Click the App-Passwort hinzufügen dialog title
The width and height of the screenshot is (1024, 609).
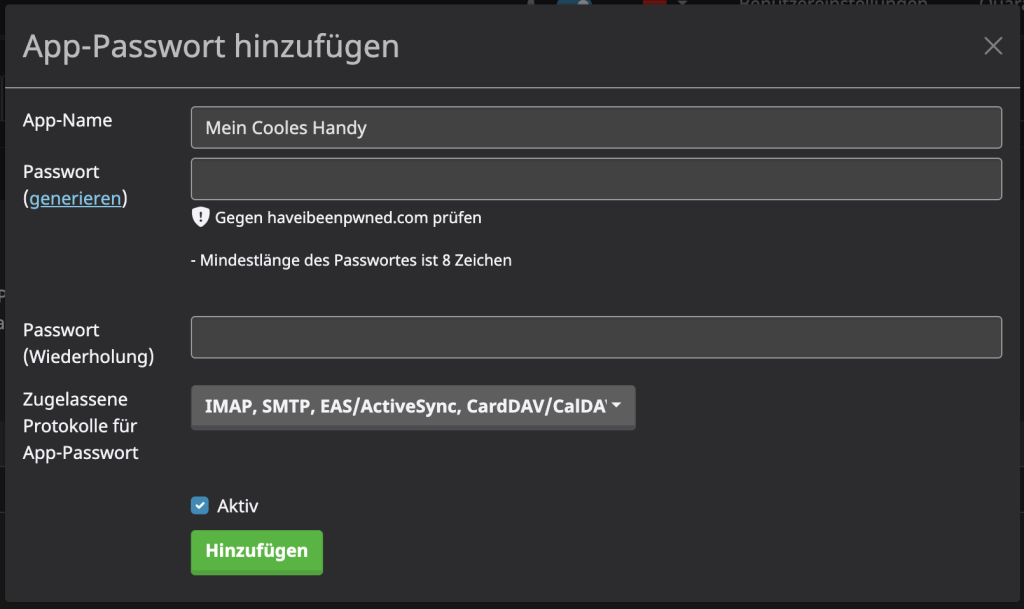click(211, 46)
